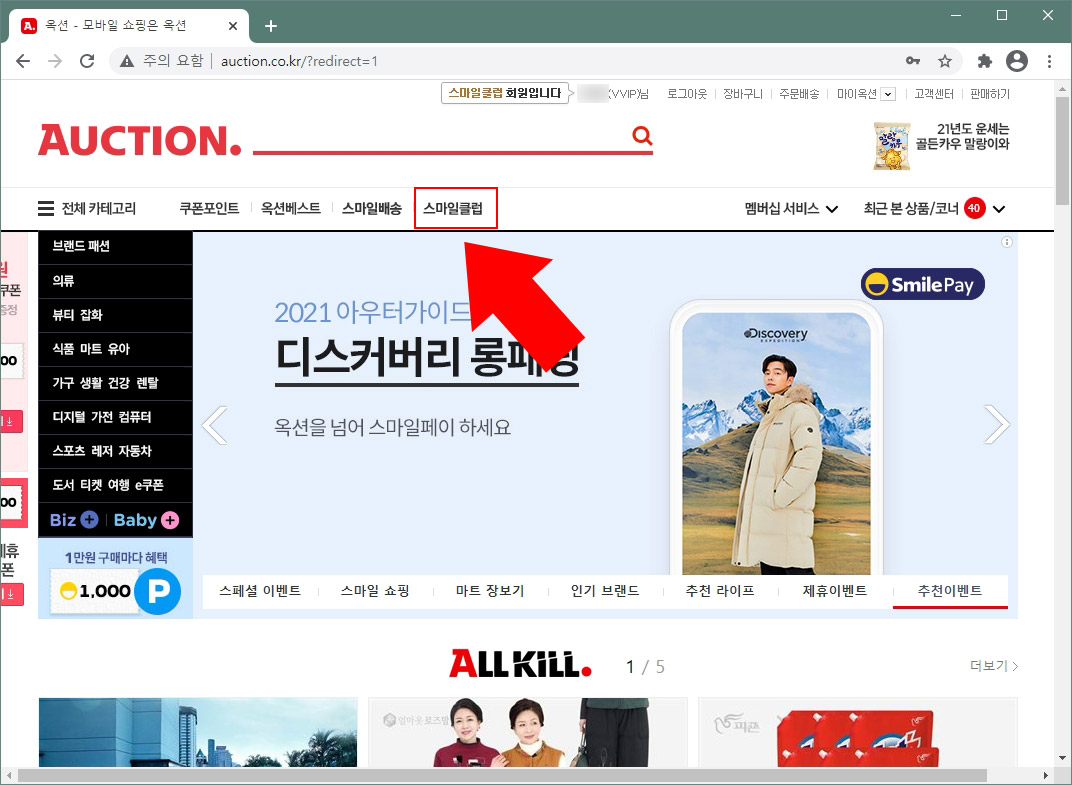Click 1만원 구매마다 혜택 promo
This screenshot has height=785, width=1072.
coord(116,578)
